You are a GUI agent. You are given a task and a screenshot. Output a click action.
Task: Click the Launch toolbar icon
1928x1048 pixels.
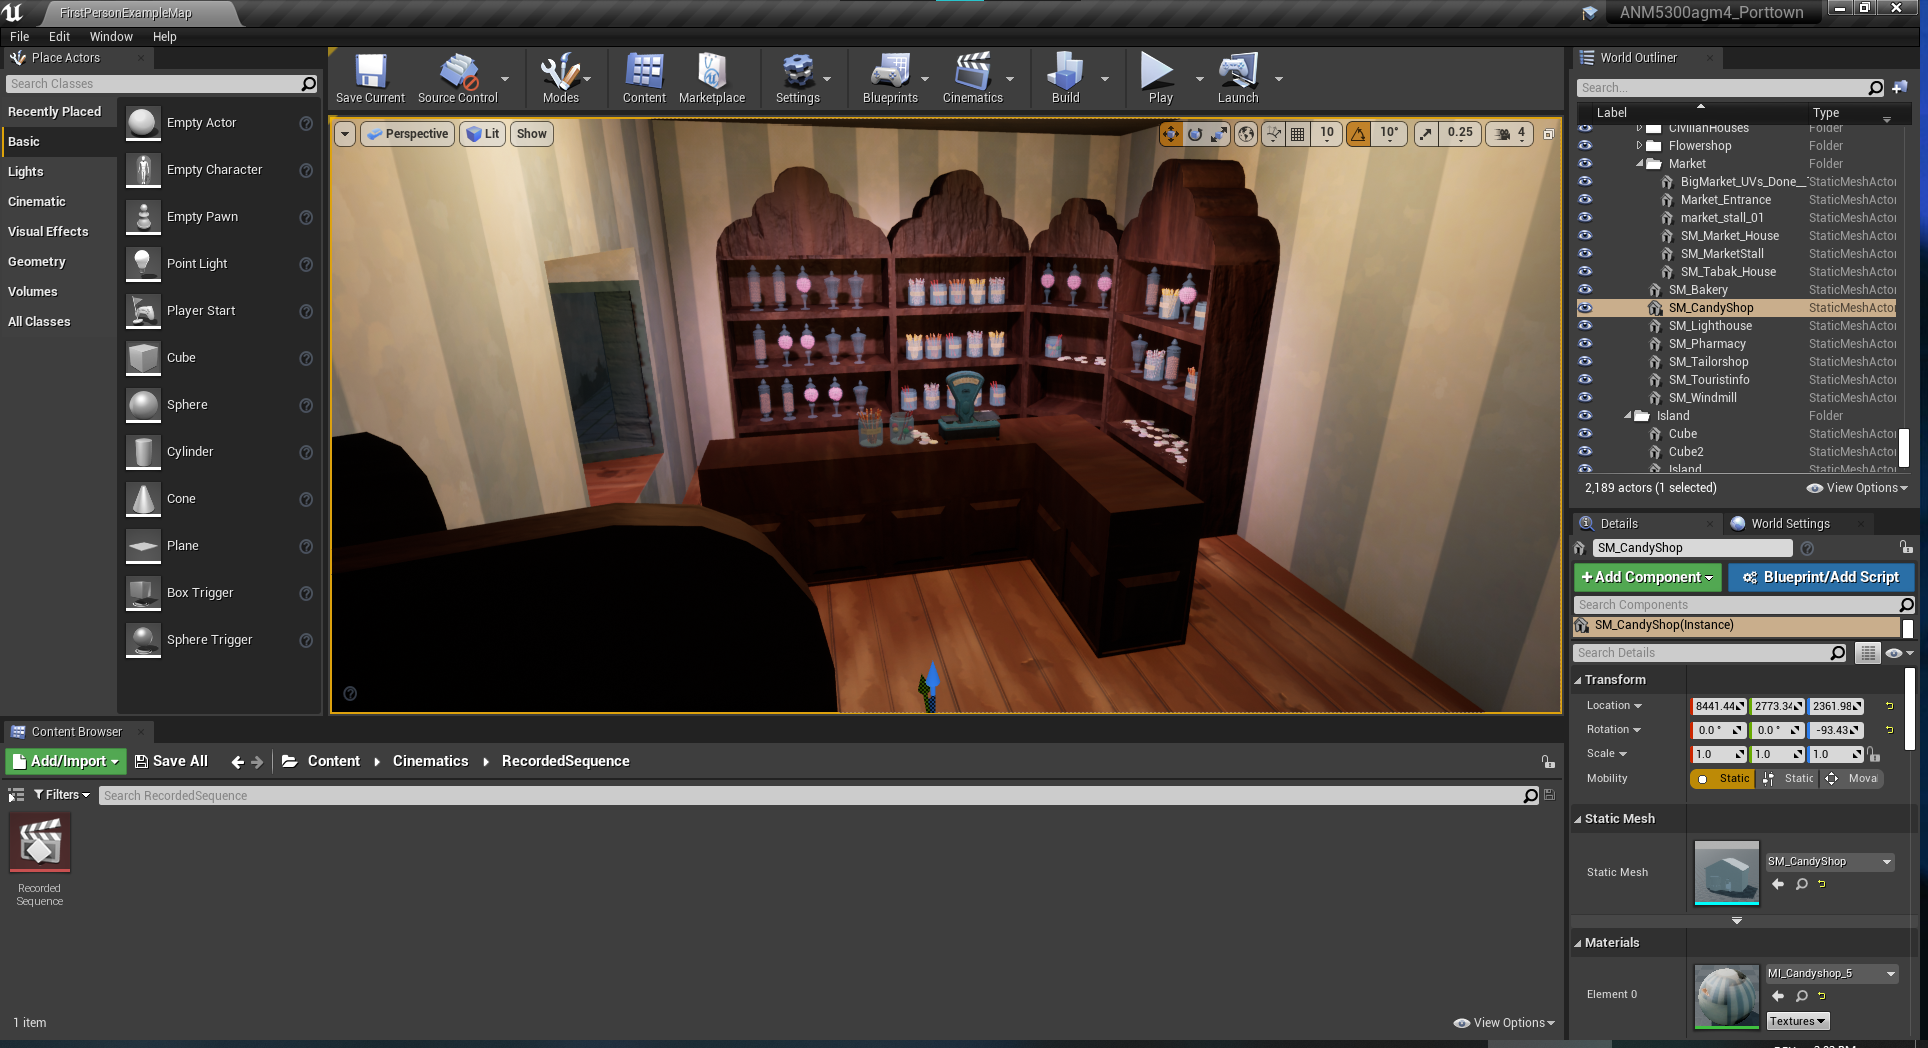(1238, 78)
